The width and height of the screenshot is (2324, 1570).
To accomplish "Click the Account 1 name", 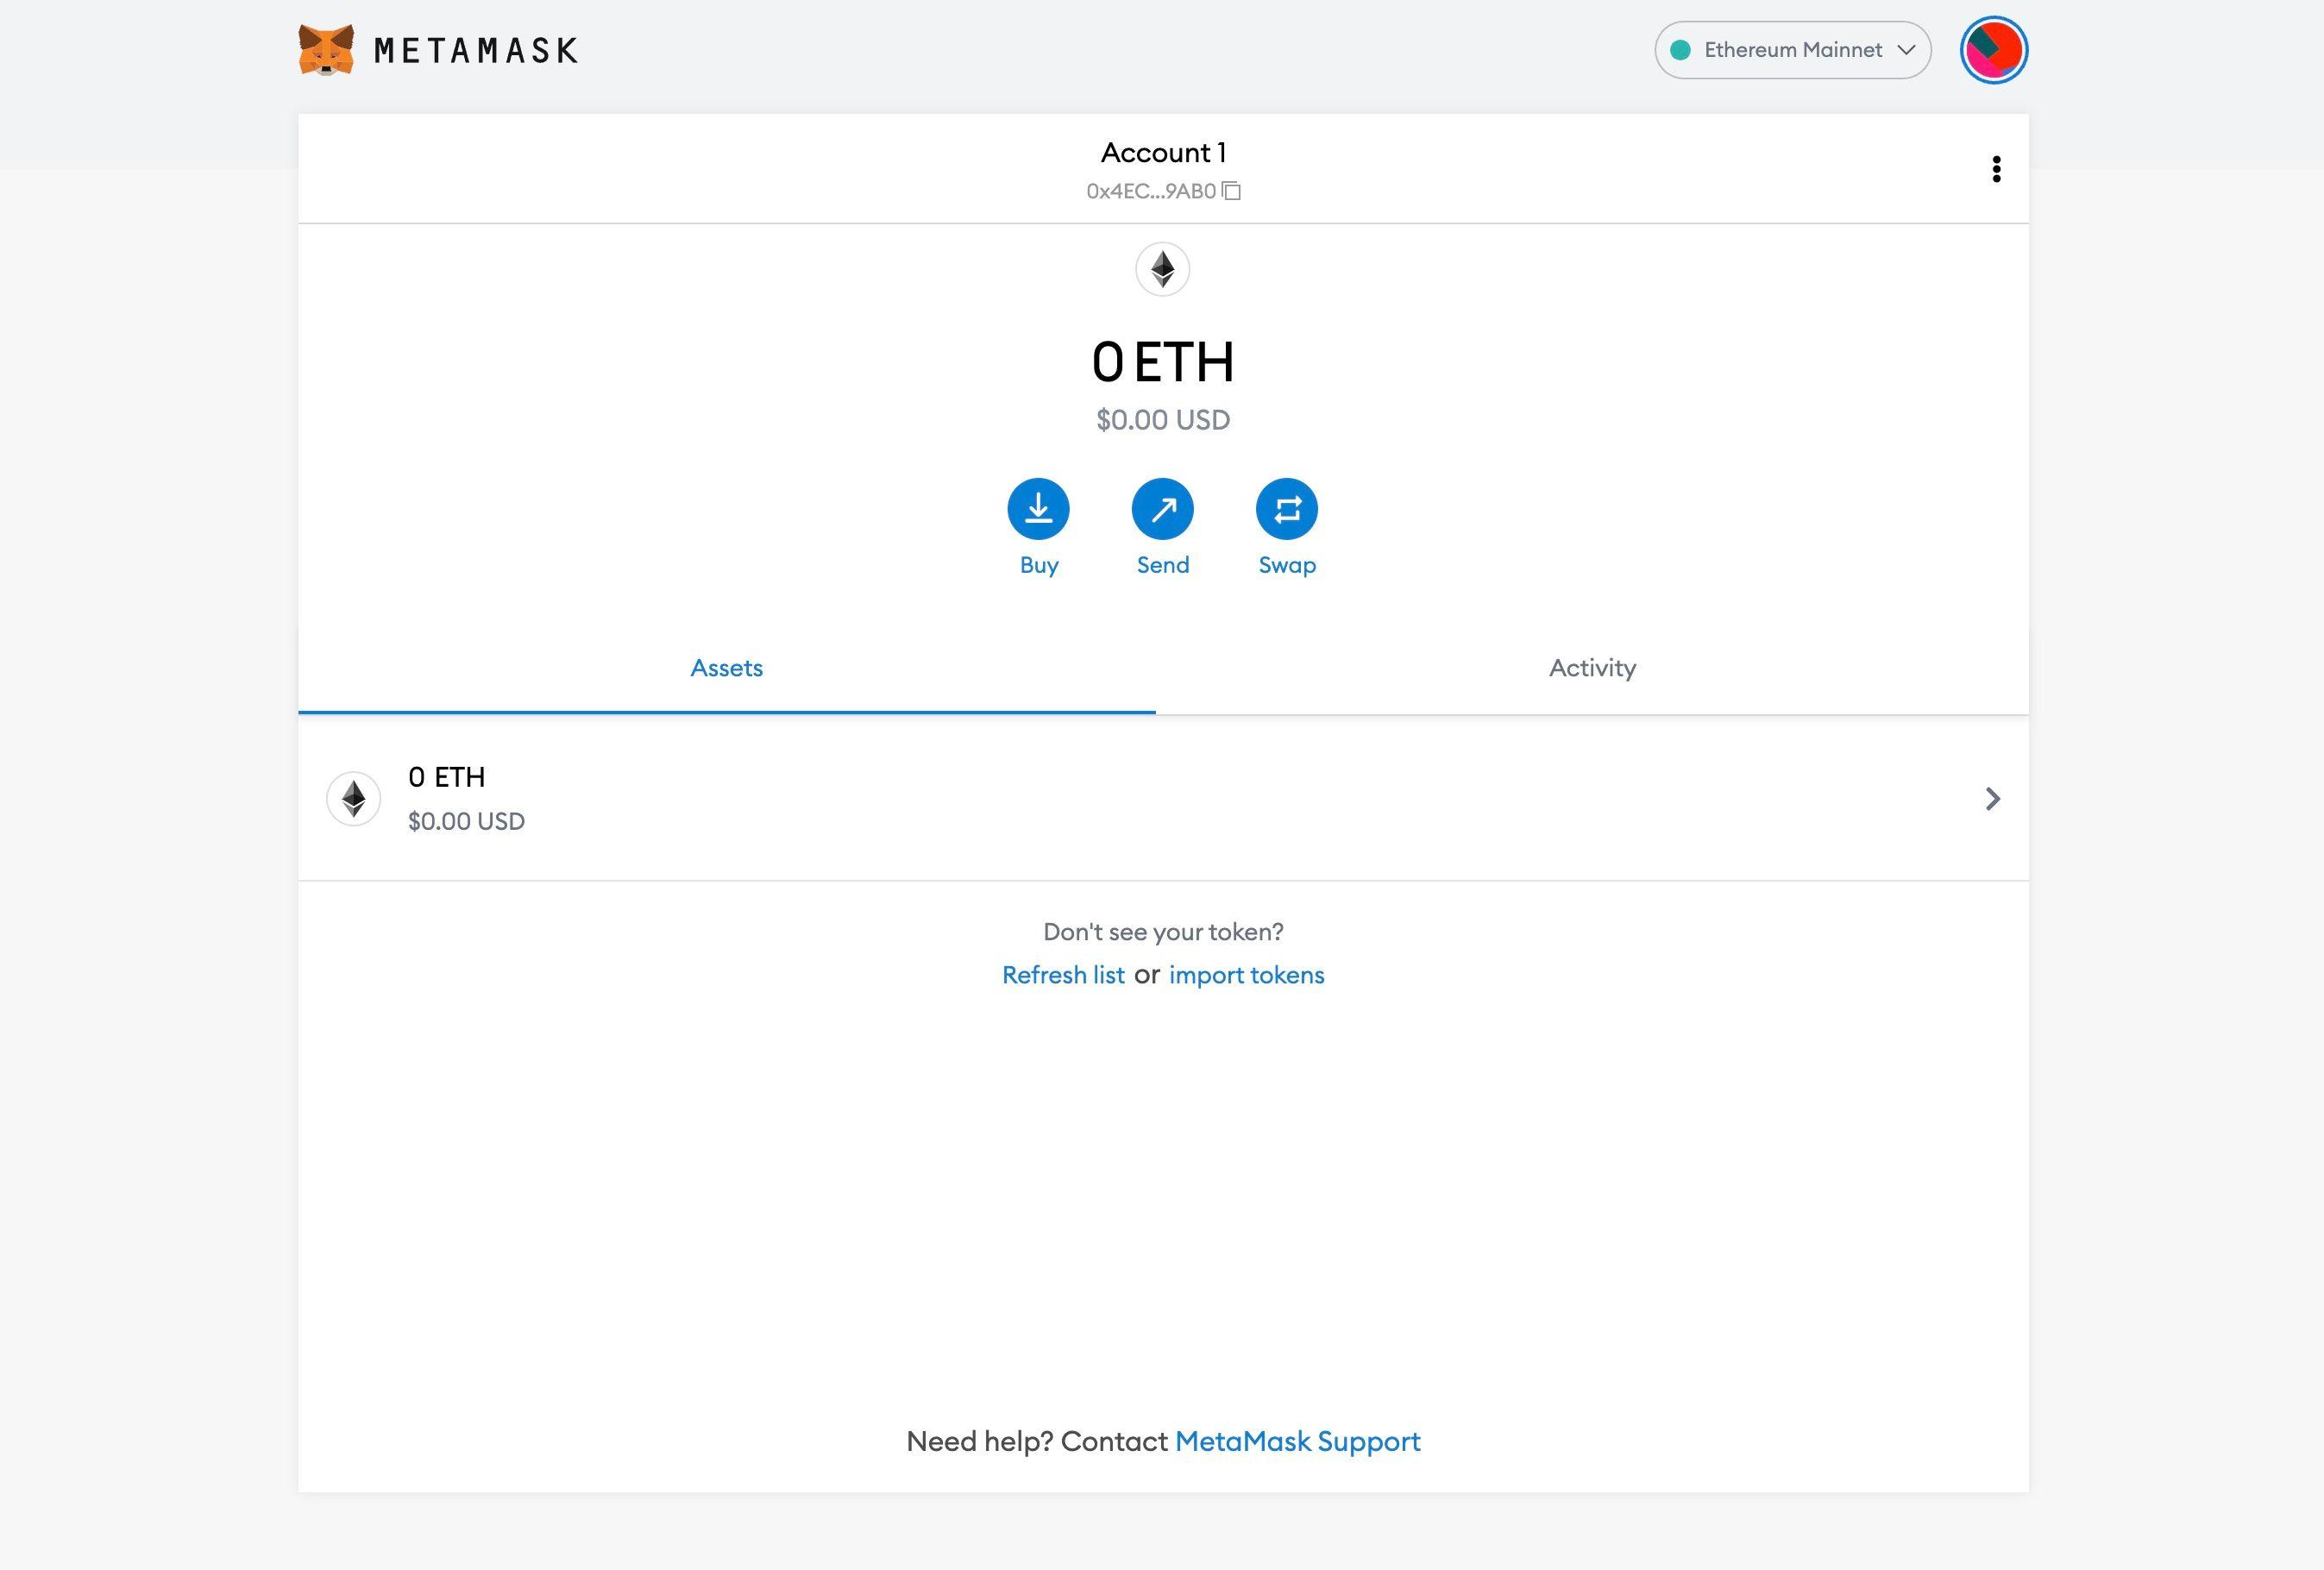I will (1163, 152).
